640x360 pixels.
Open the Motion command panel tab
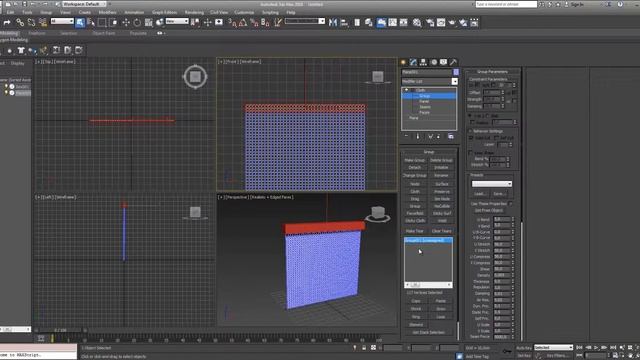point(433,62)
